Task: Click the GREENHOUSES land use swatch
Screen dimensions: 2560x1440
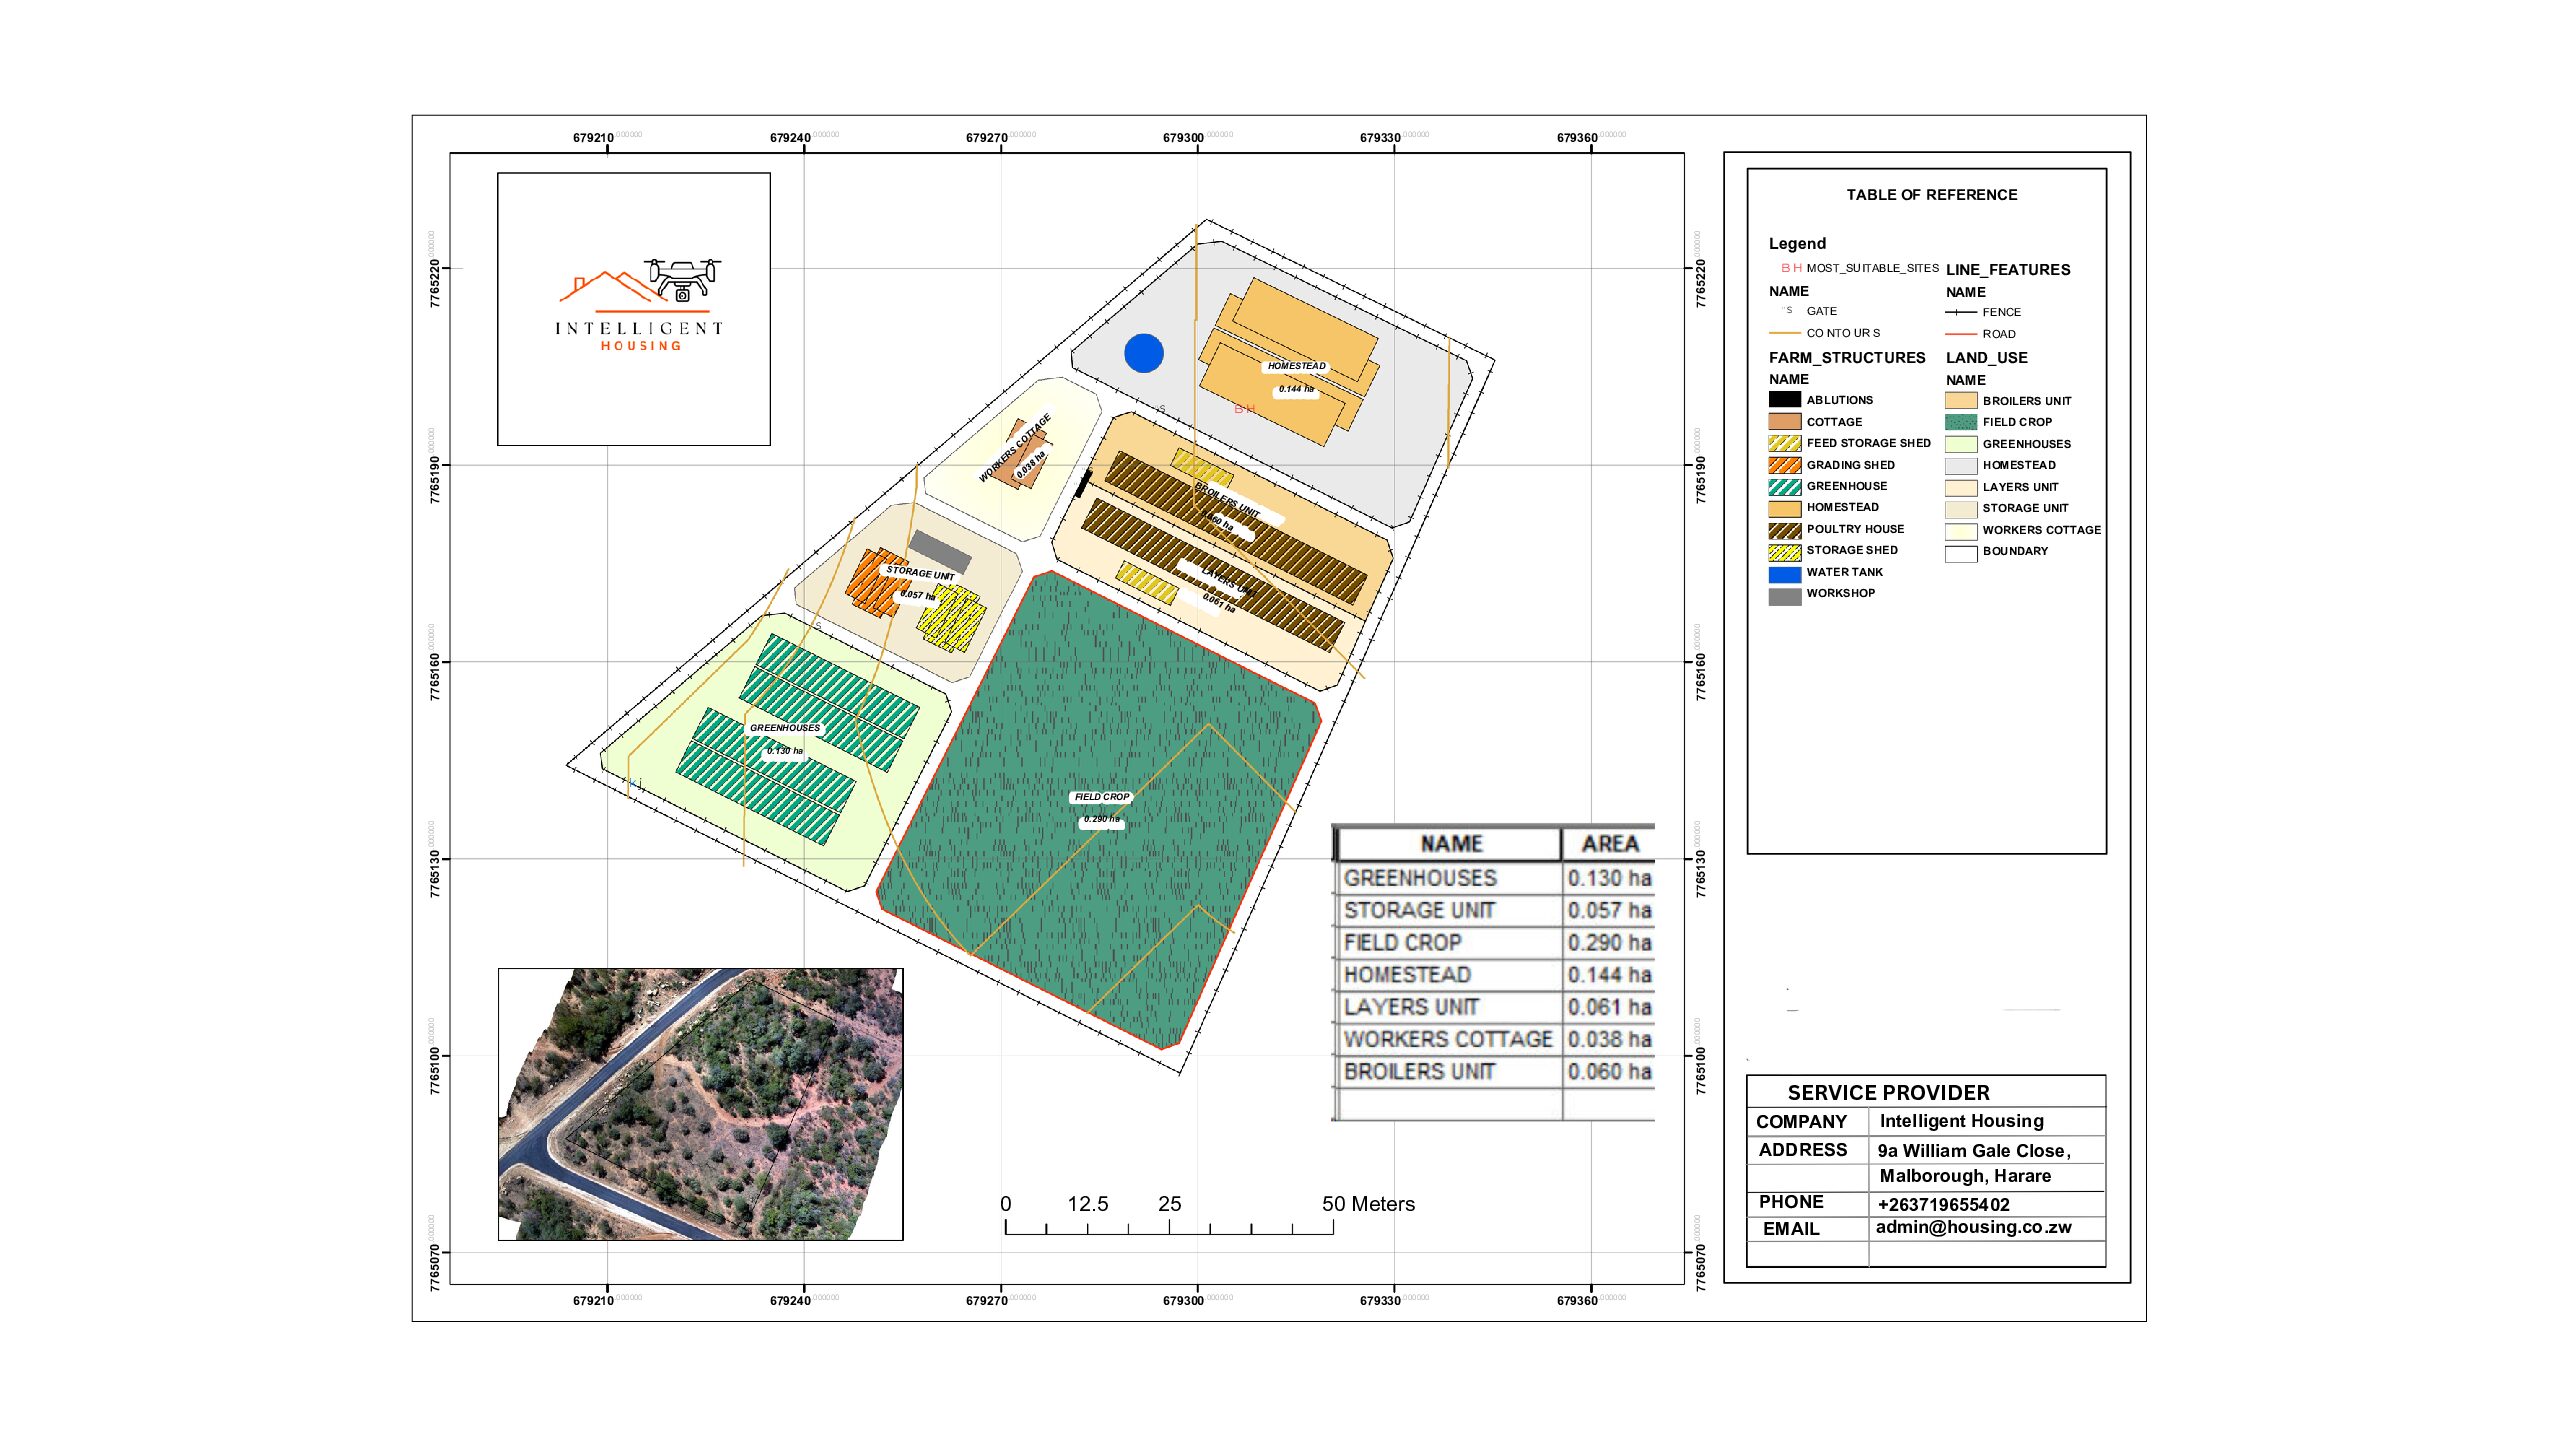Action: click(x=1961, y=444)
